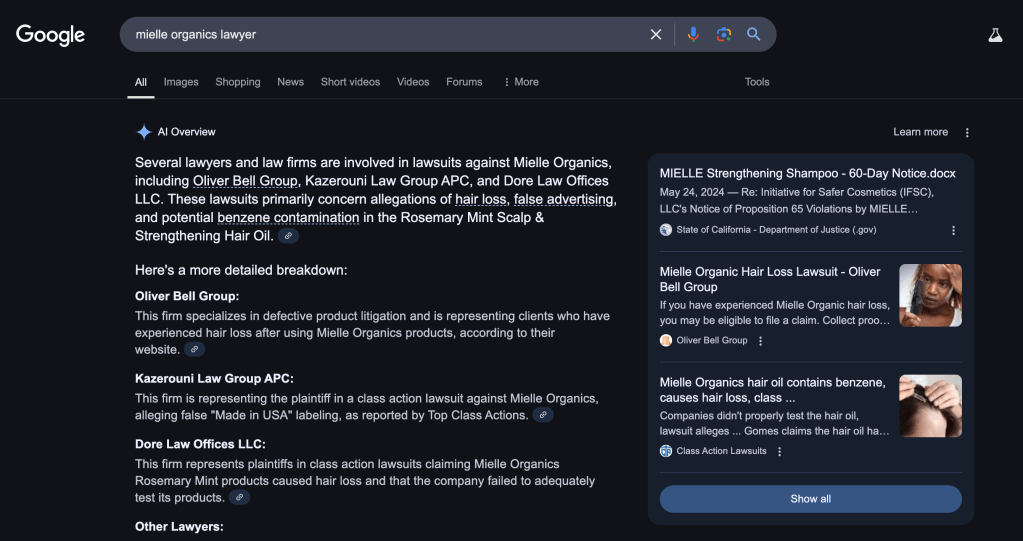This screenshot has width=1023, height=541.
Task: Open AI Overview three-dot options menu
Action: coord(967,133)
